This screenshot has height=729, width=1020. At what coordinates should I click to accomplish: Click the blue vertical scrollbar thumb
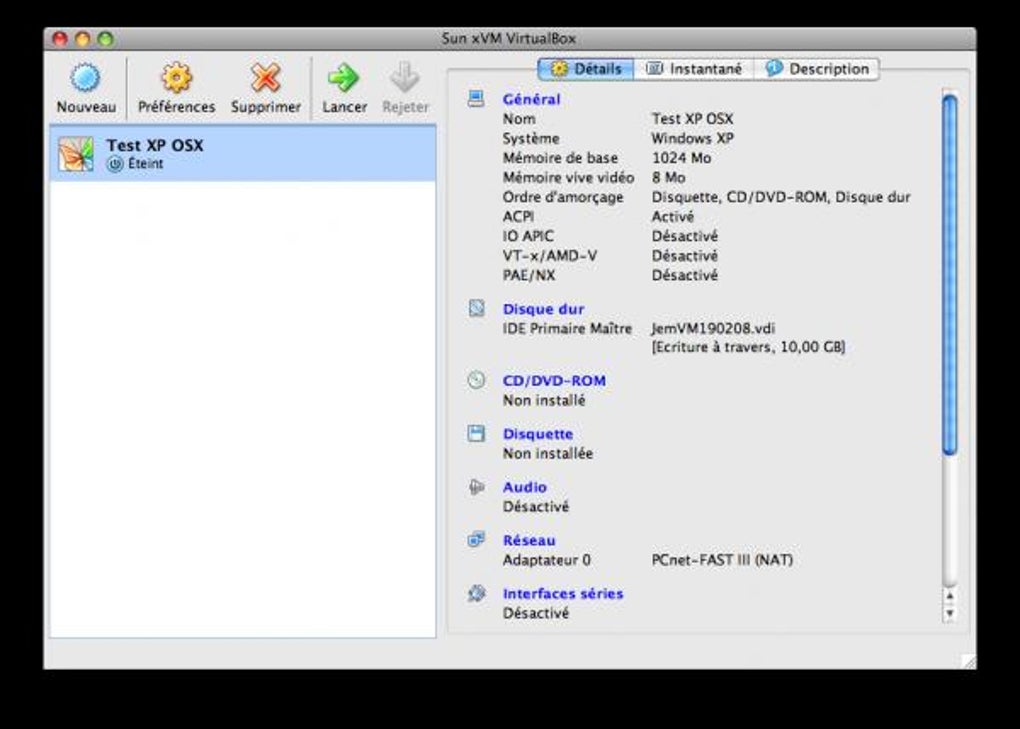950,274
